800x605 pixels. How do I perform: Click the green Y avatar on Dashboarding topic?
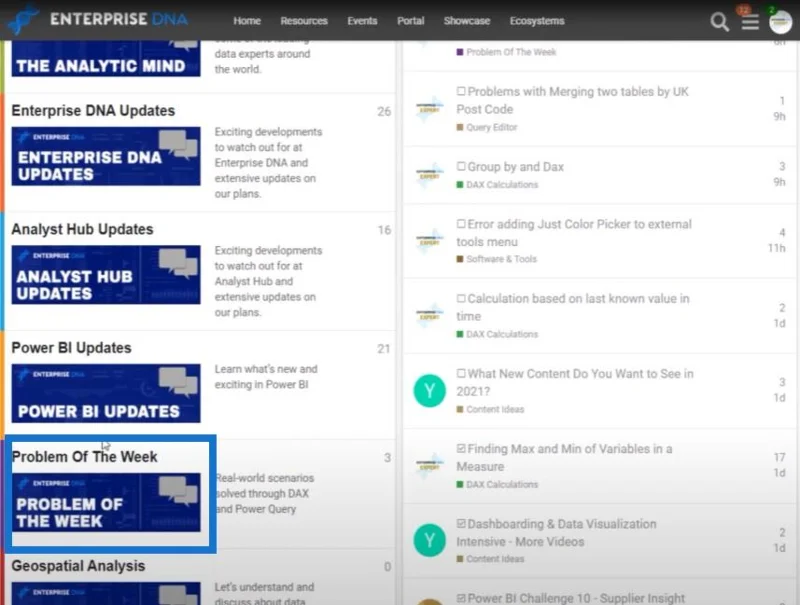click(429, 540)
